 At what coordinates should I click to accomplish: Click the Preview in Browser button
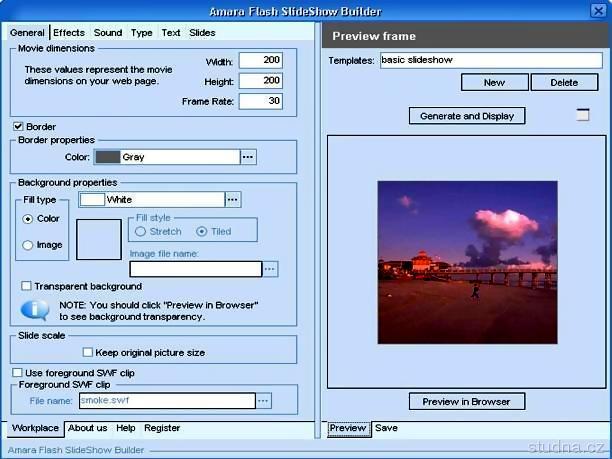(466, 402)
